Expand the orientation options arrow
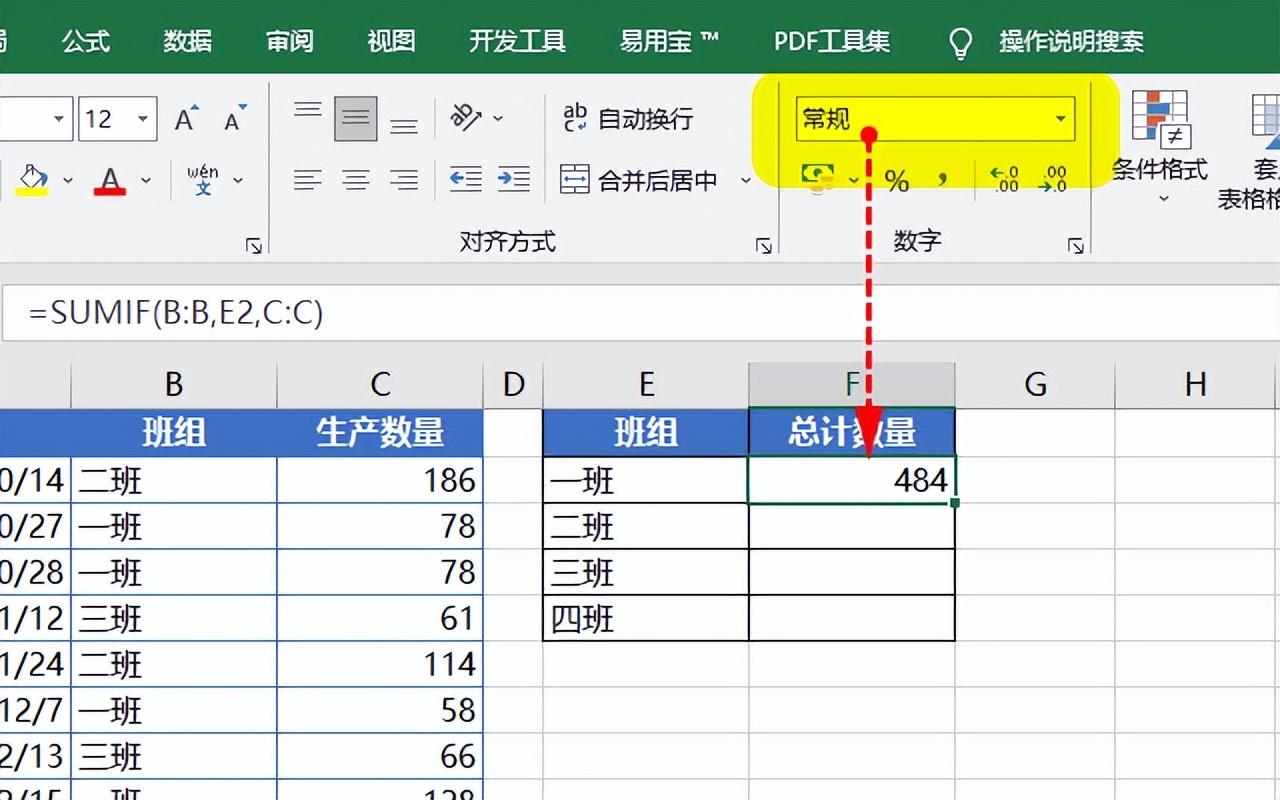1280x800 pixels. [x=498, y=118]
